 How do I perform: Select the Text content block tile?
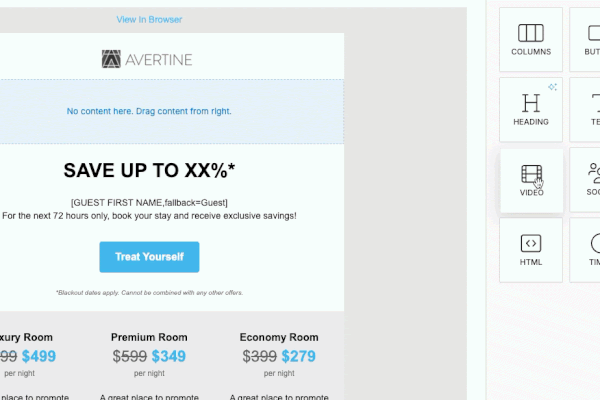click(586, 109)
